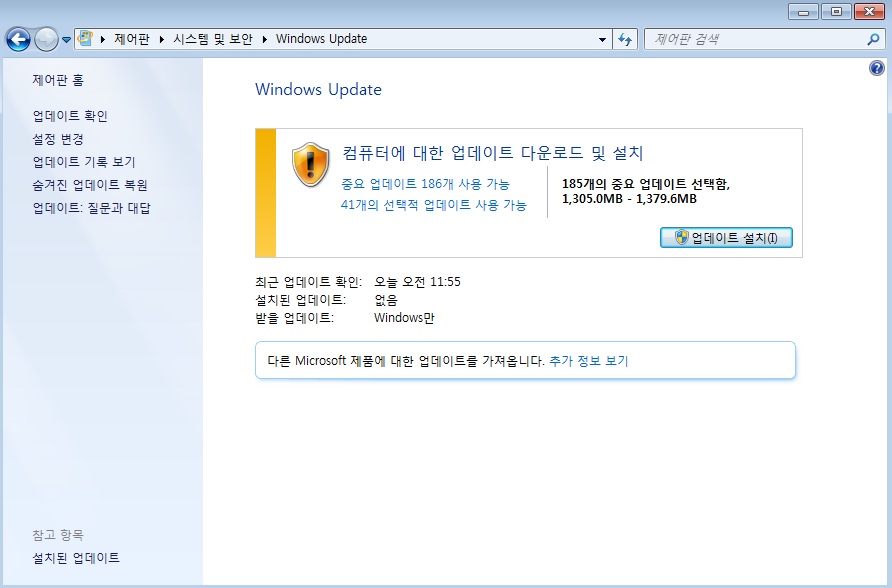
Task: Open 추가 정보 보기 link
Action: pyautogui.click(x=588, y=361)
